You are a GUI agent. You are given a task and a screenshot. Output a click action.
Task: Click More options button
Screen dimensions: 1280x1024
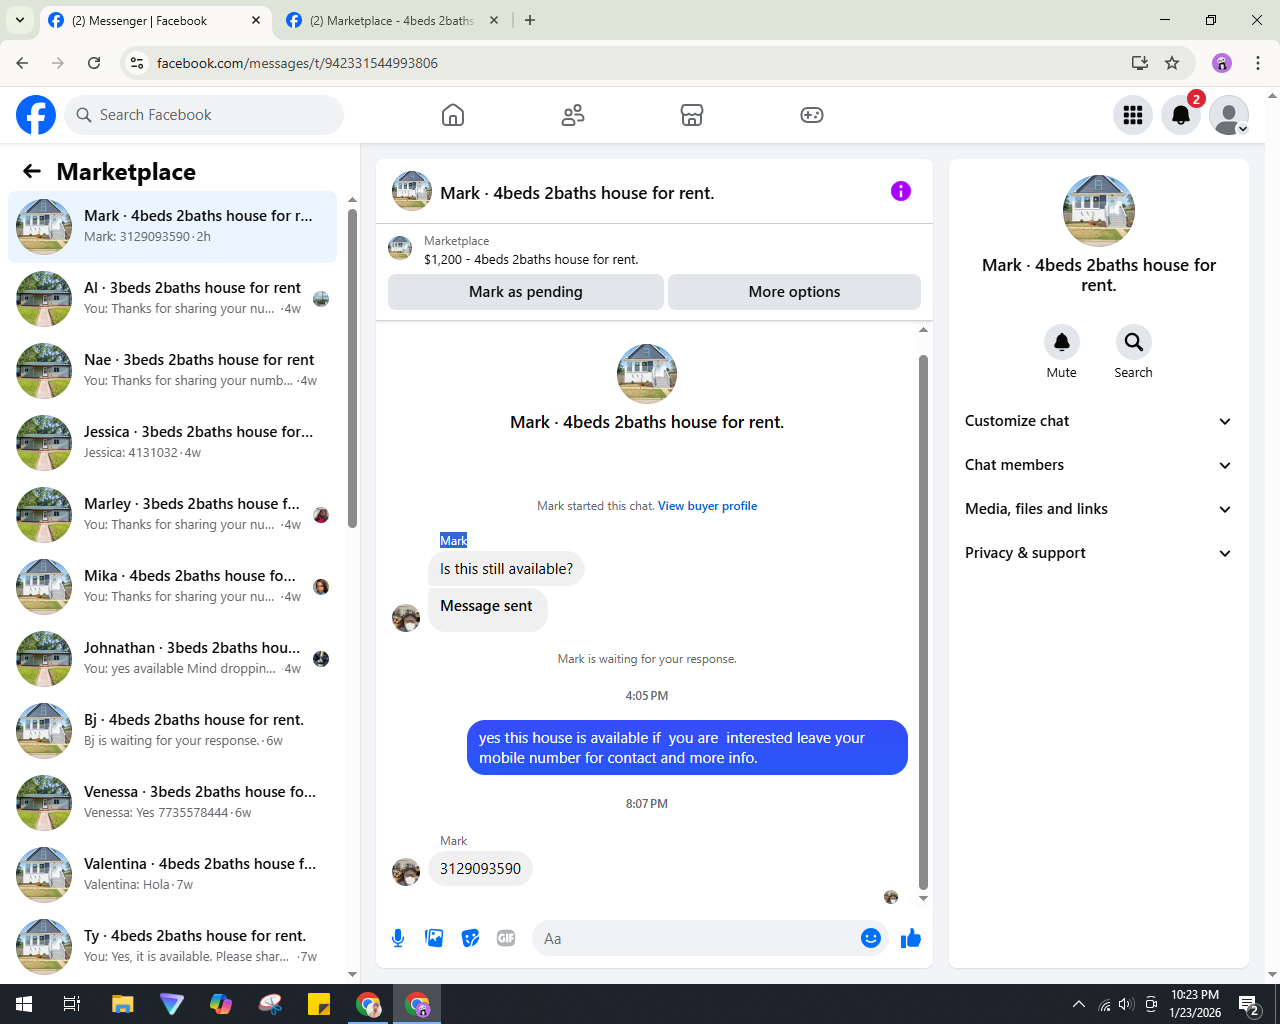794,292
